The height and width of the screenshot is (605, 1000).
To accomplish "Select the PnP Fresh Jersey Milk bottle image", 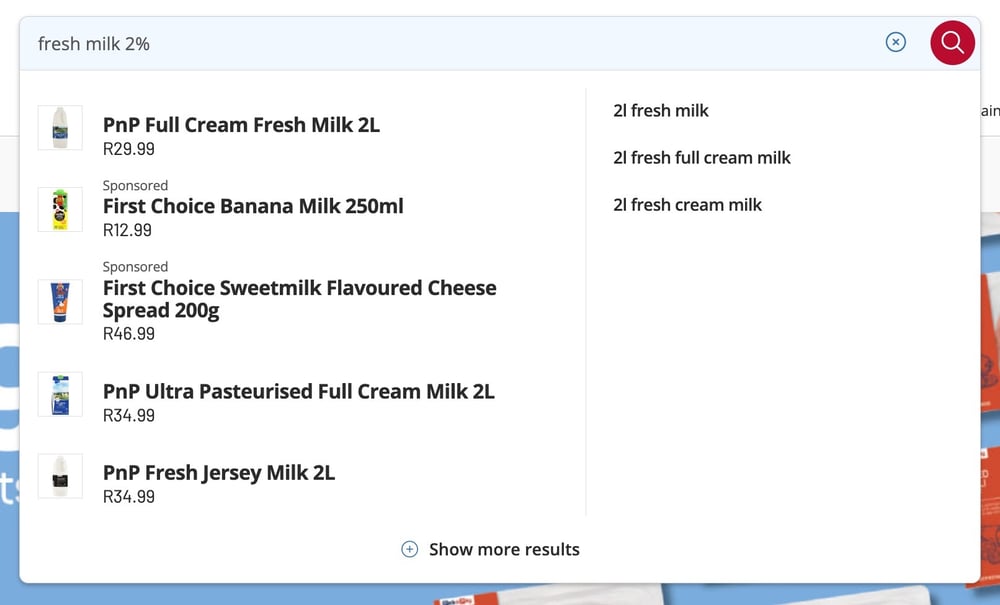I will [x=60, y=476].
